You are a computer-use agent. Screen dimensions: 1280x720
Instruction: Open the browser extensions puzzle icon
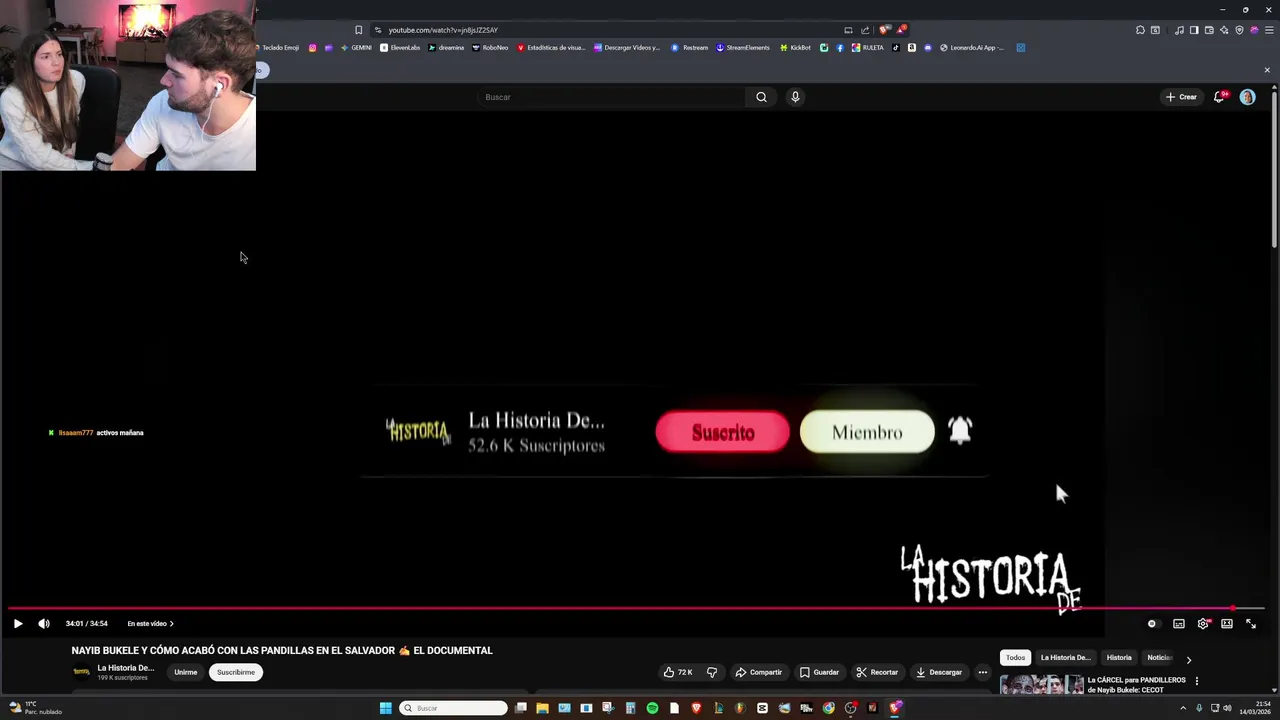click(x=1140, y=30)
